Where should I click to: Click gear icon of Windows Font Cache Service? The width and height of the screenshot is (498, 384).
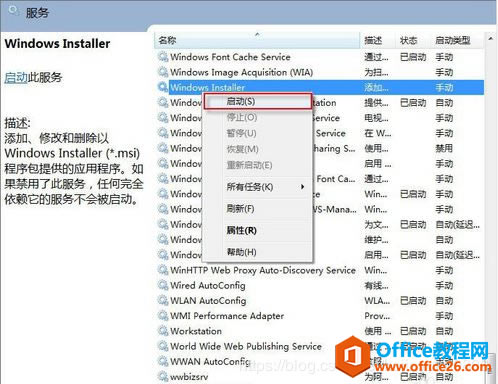pyautogui.click(x=163, y=57)
